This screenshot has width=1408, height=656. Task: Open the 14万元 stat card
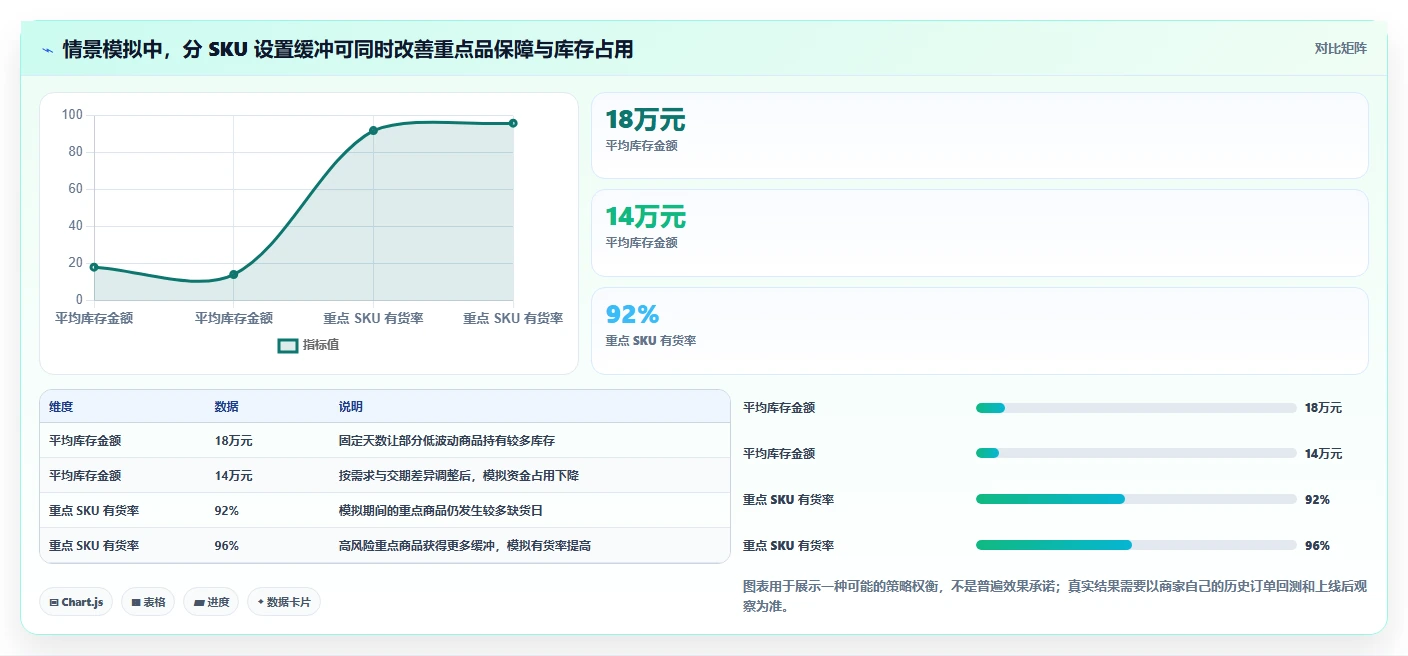coord(979,233)
